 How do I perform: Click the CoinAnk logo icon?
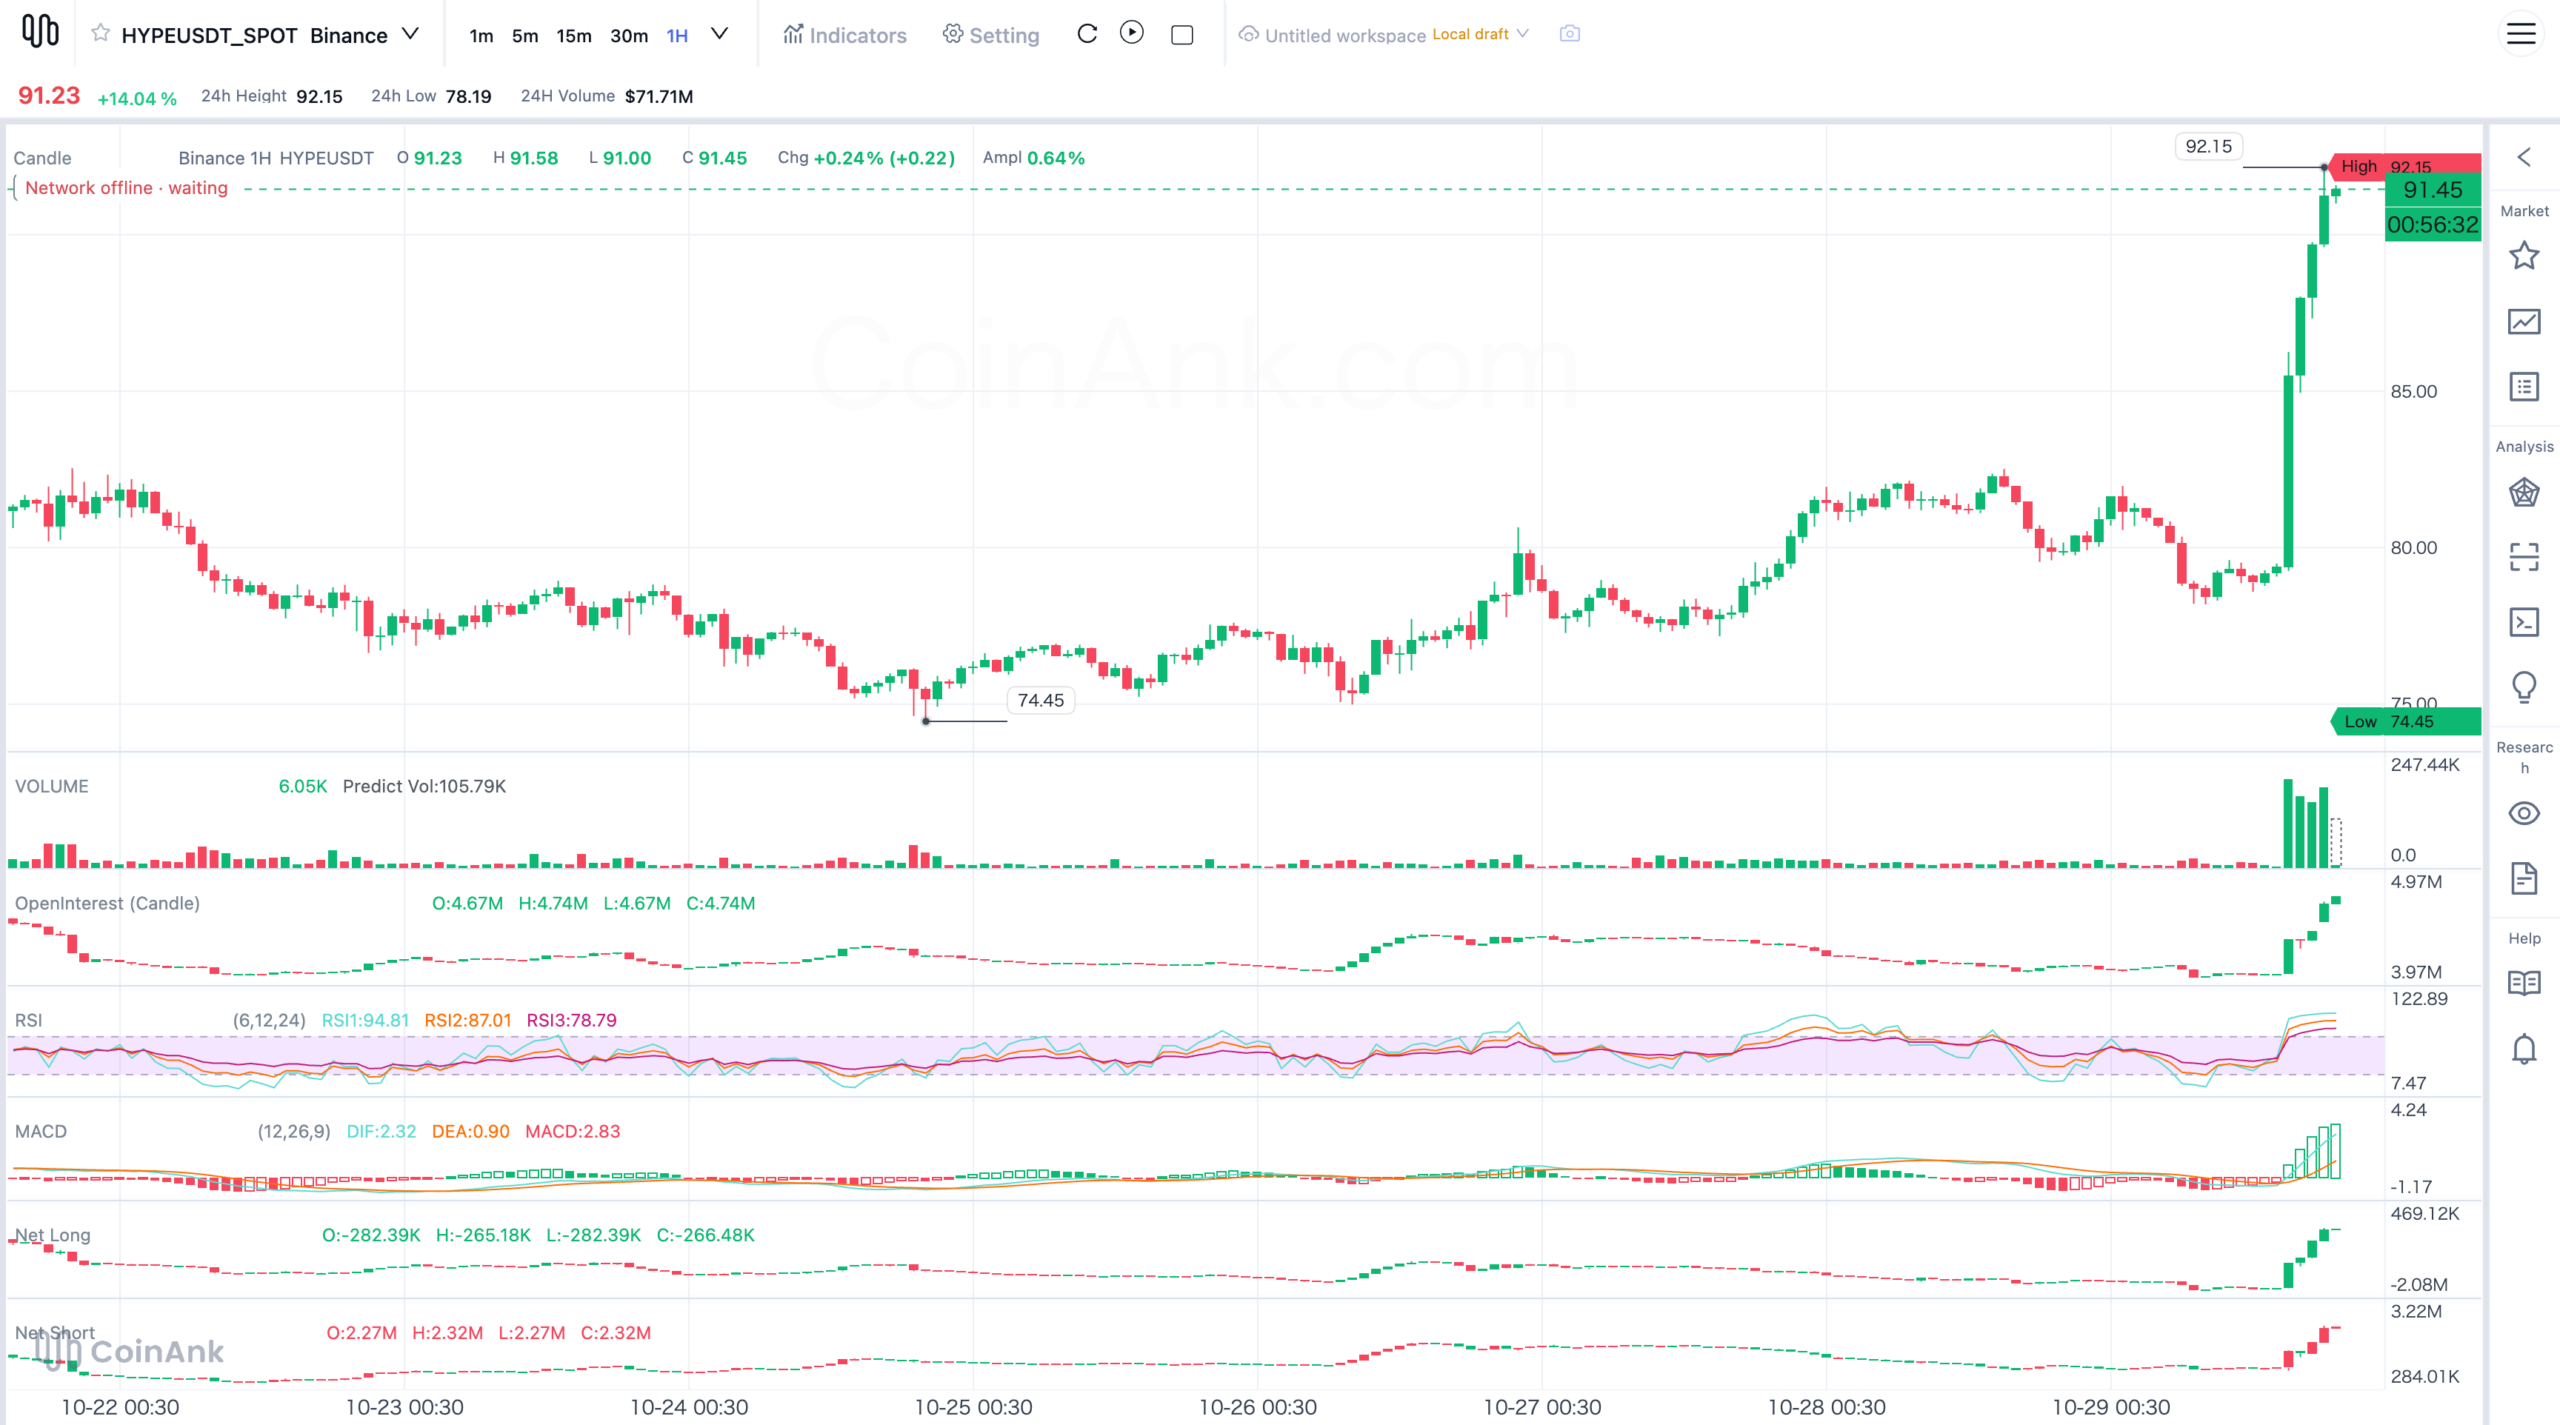point(40,32)
